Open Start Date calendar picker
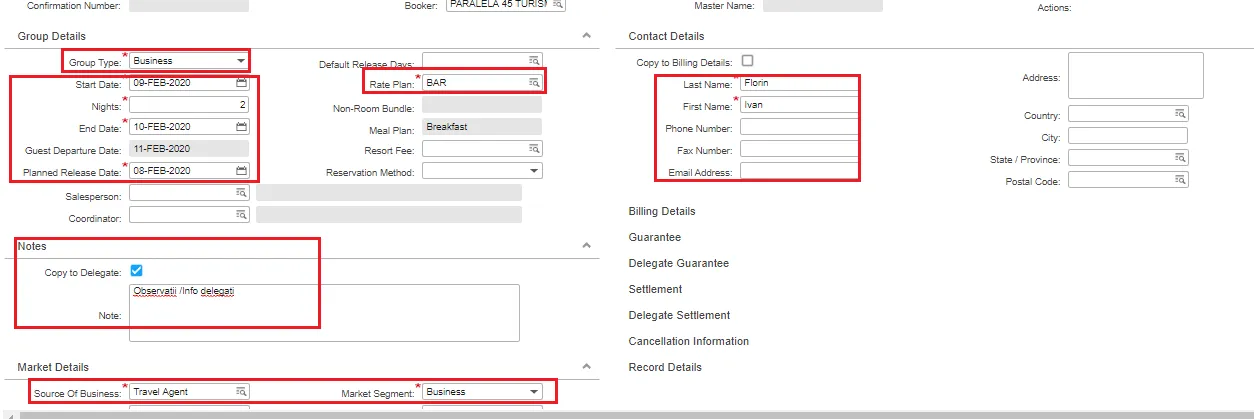Image resolution: width=1254 pixels, height=419 pixels. click(x=241, y=83)
